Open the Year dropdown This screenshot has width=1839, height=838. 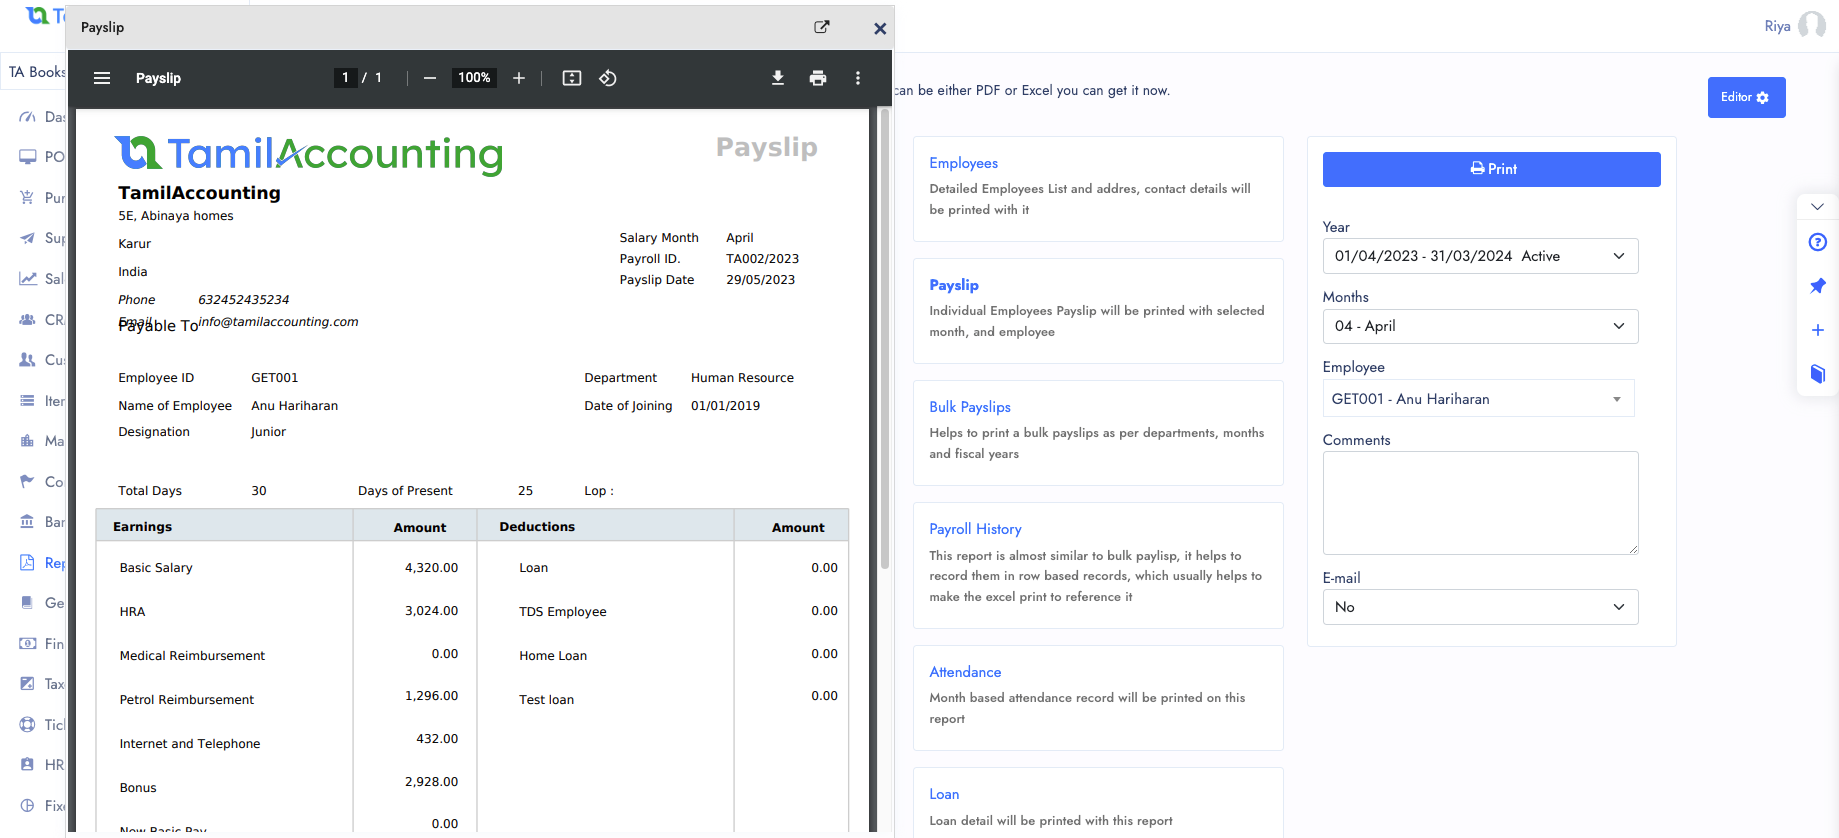tap(1480, 256)
